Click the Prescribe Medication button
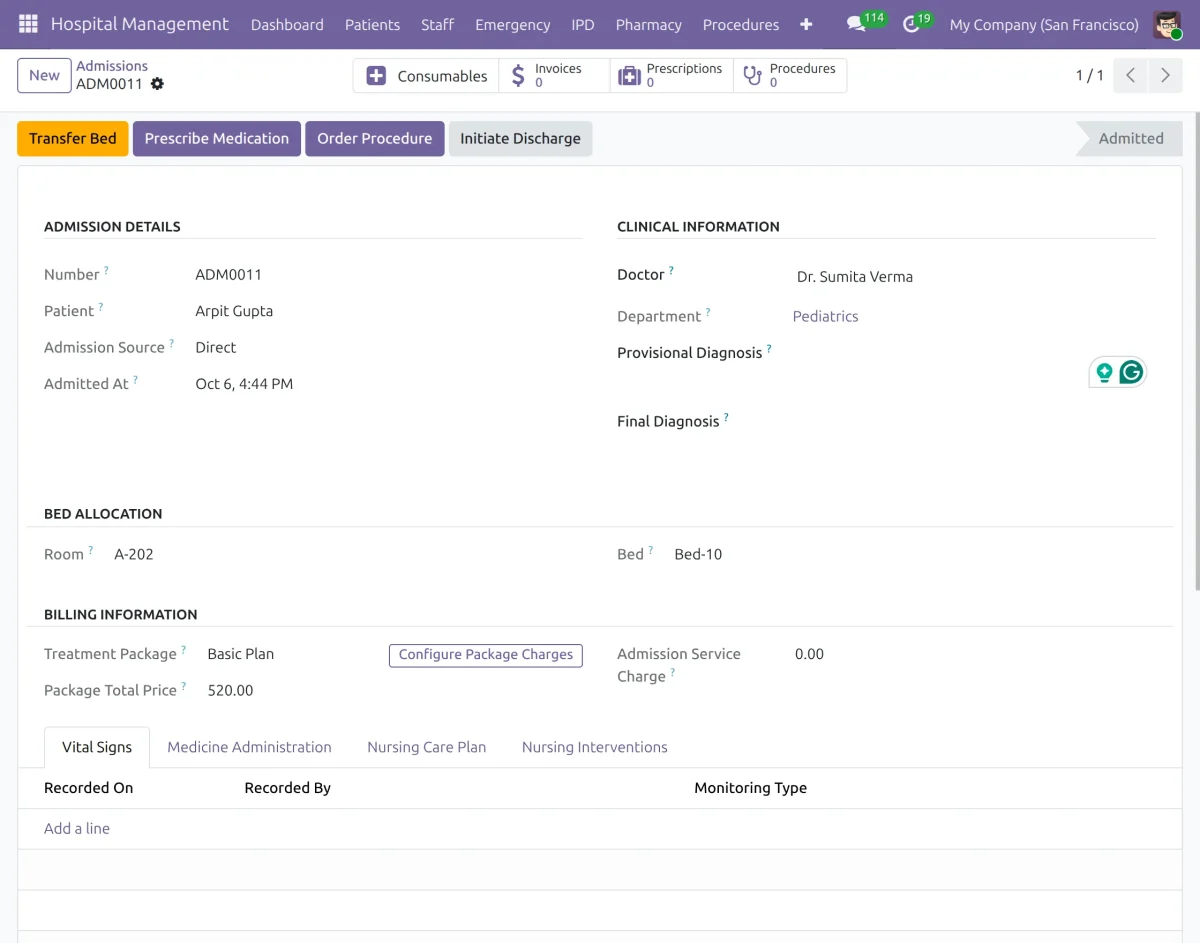The width and height of the screenshot is (1200, 943). click(x=217, y=138)
